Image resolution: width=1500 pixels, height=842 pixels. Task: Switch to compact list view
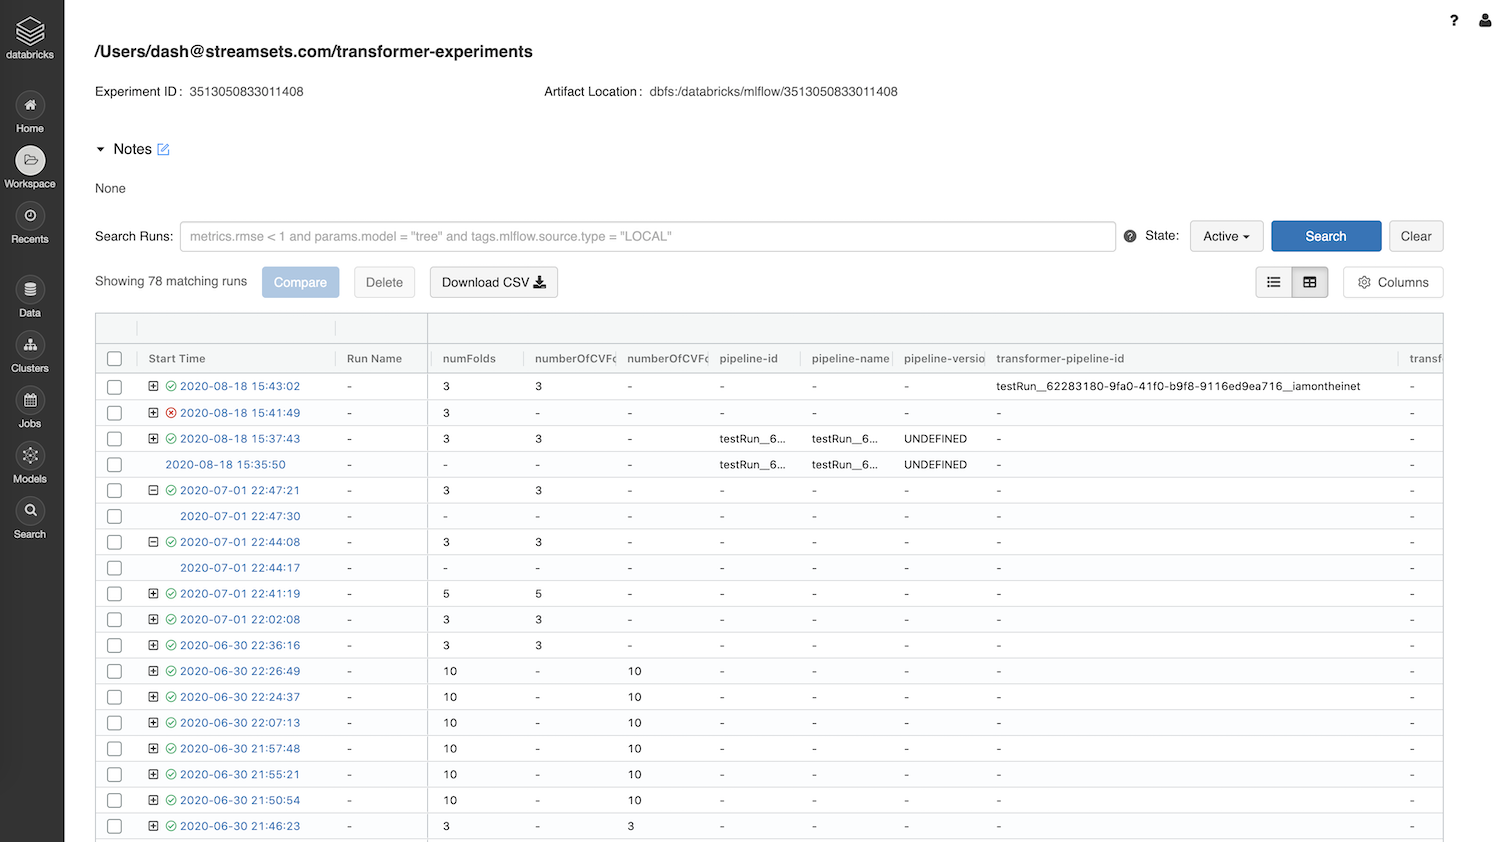click(x=1273, y=282)
